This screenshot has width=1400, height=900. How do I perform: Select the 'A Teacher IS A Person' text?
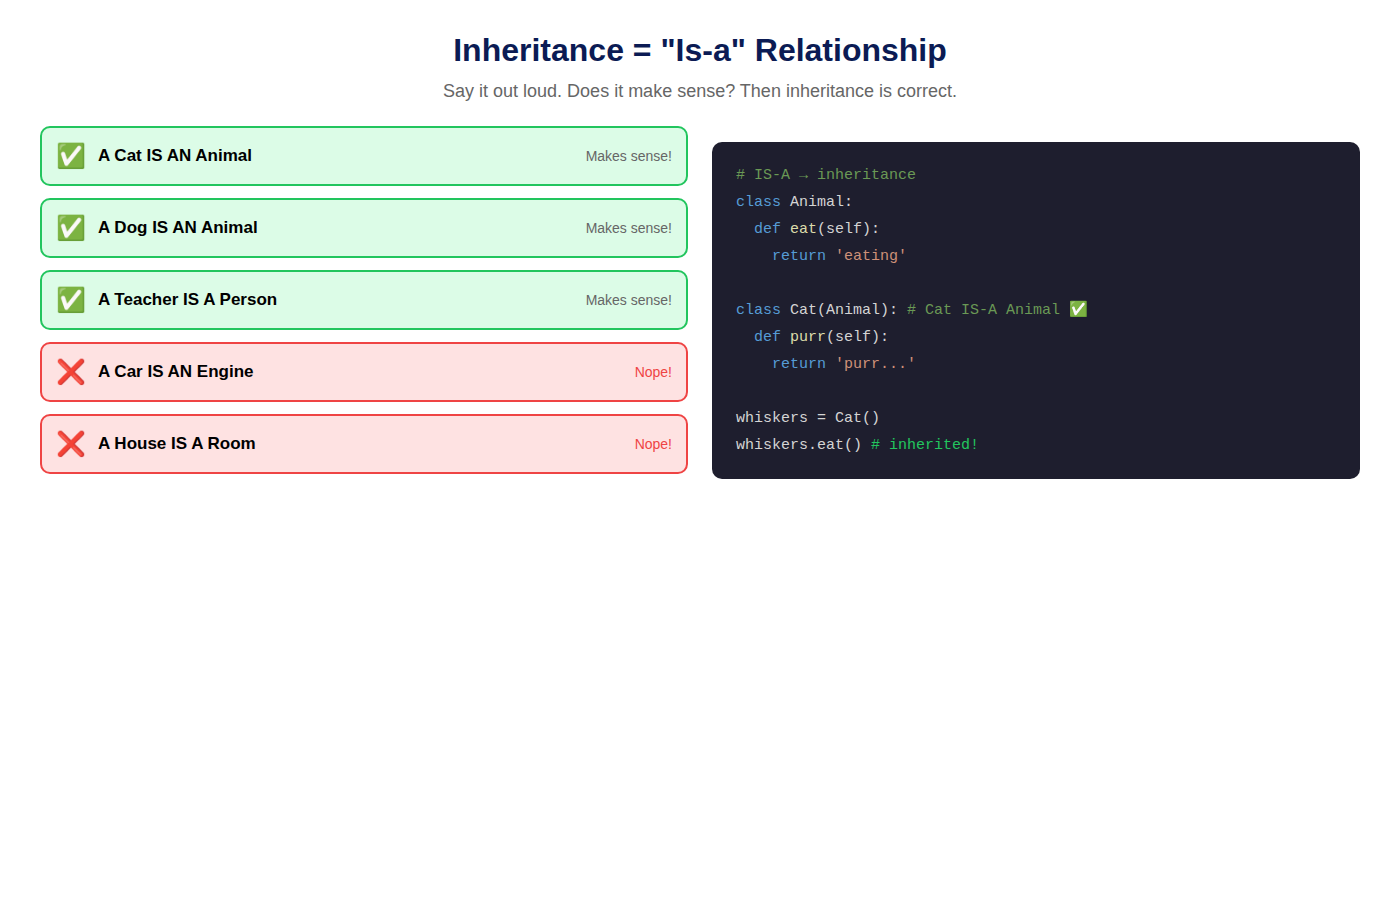tap(188, 300)
